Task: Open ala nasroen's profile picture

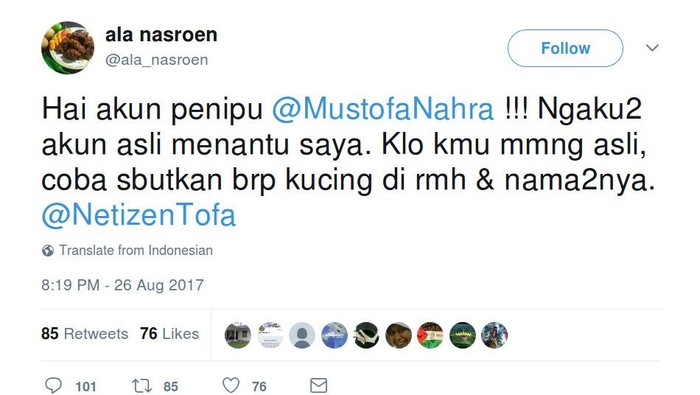Action: coord(67,47)
